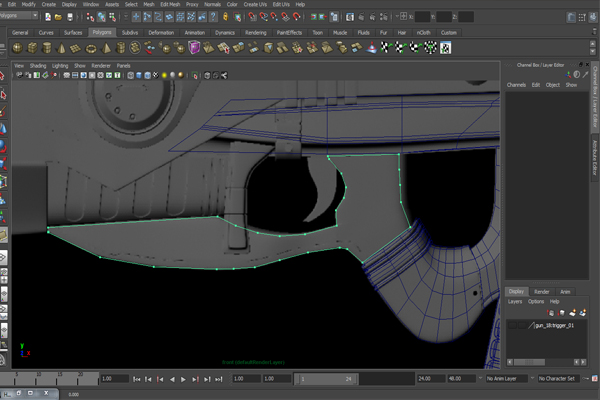Switch to the Surfaces shelf tab
600x400 pixels.
pos(73,33)
